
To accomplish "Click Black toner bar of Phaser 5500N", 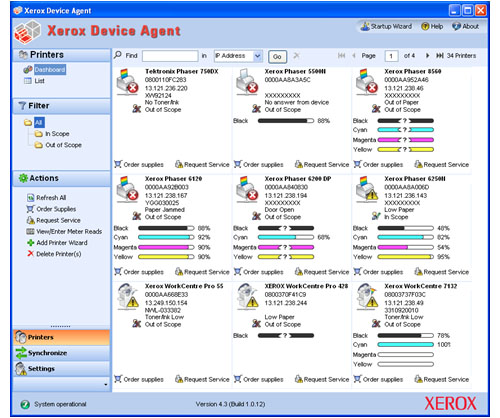I will pyautogui.click(x=286, y=121).
